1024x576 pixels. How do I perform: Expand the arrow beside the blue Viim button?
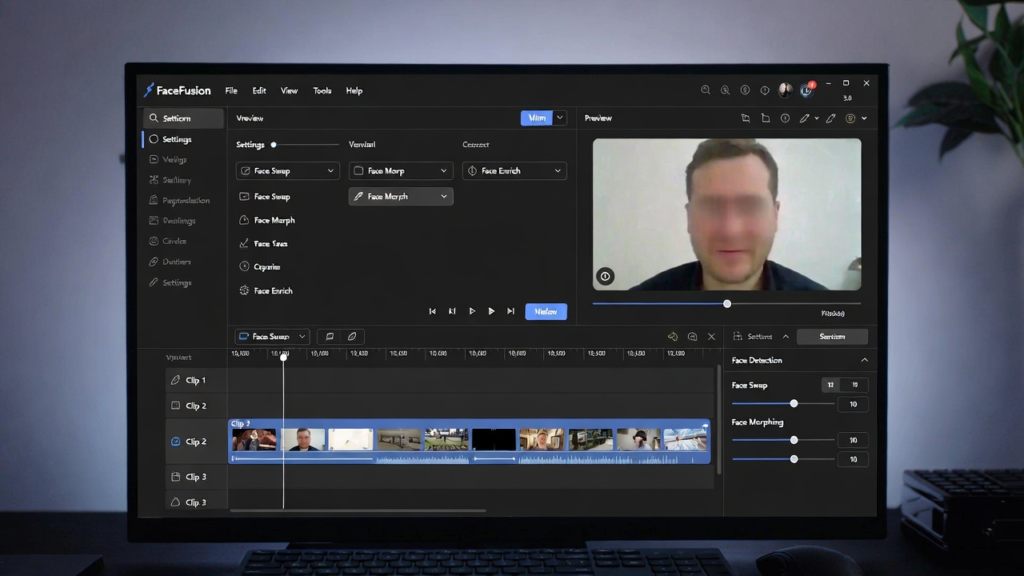coord(560,118)
